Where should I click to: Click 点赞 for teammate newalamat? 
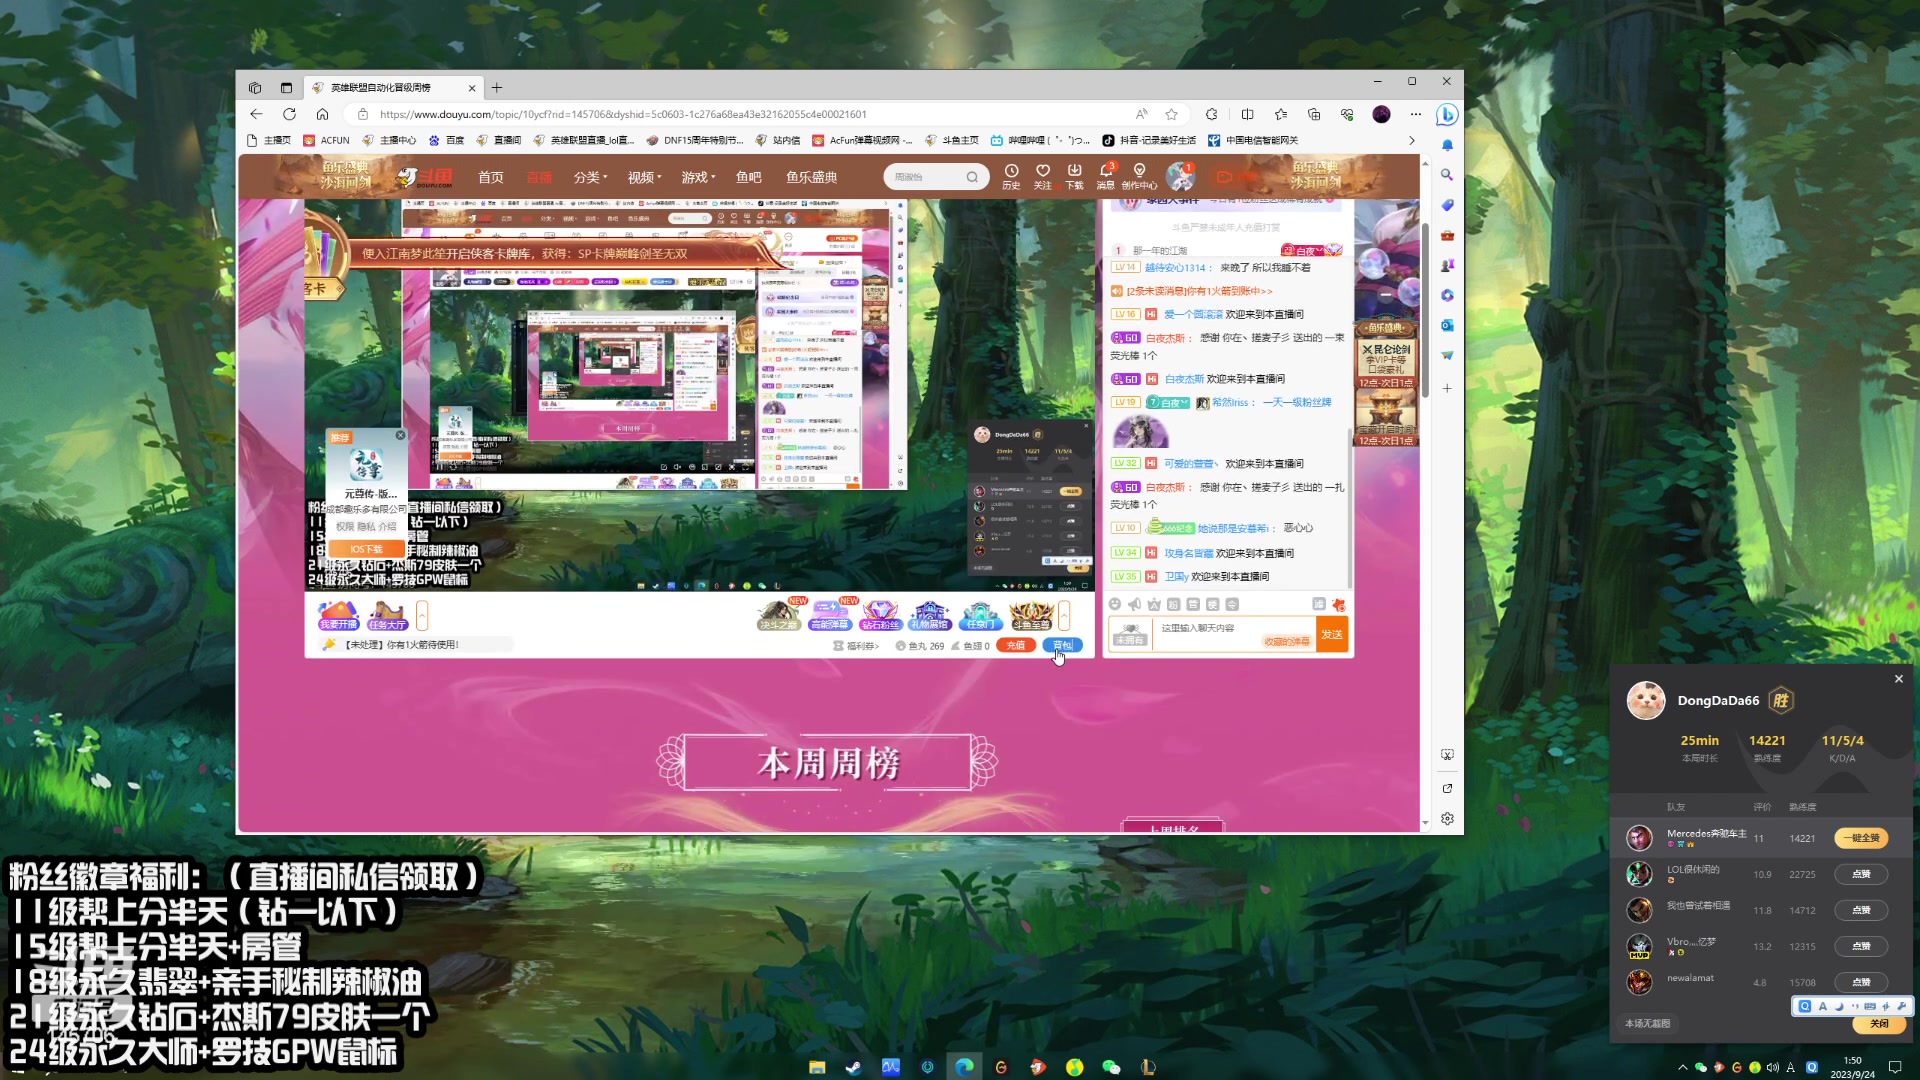coord(1861,982)
